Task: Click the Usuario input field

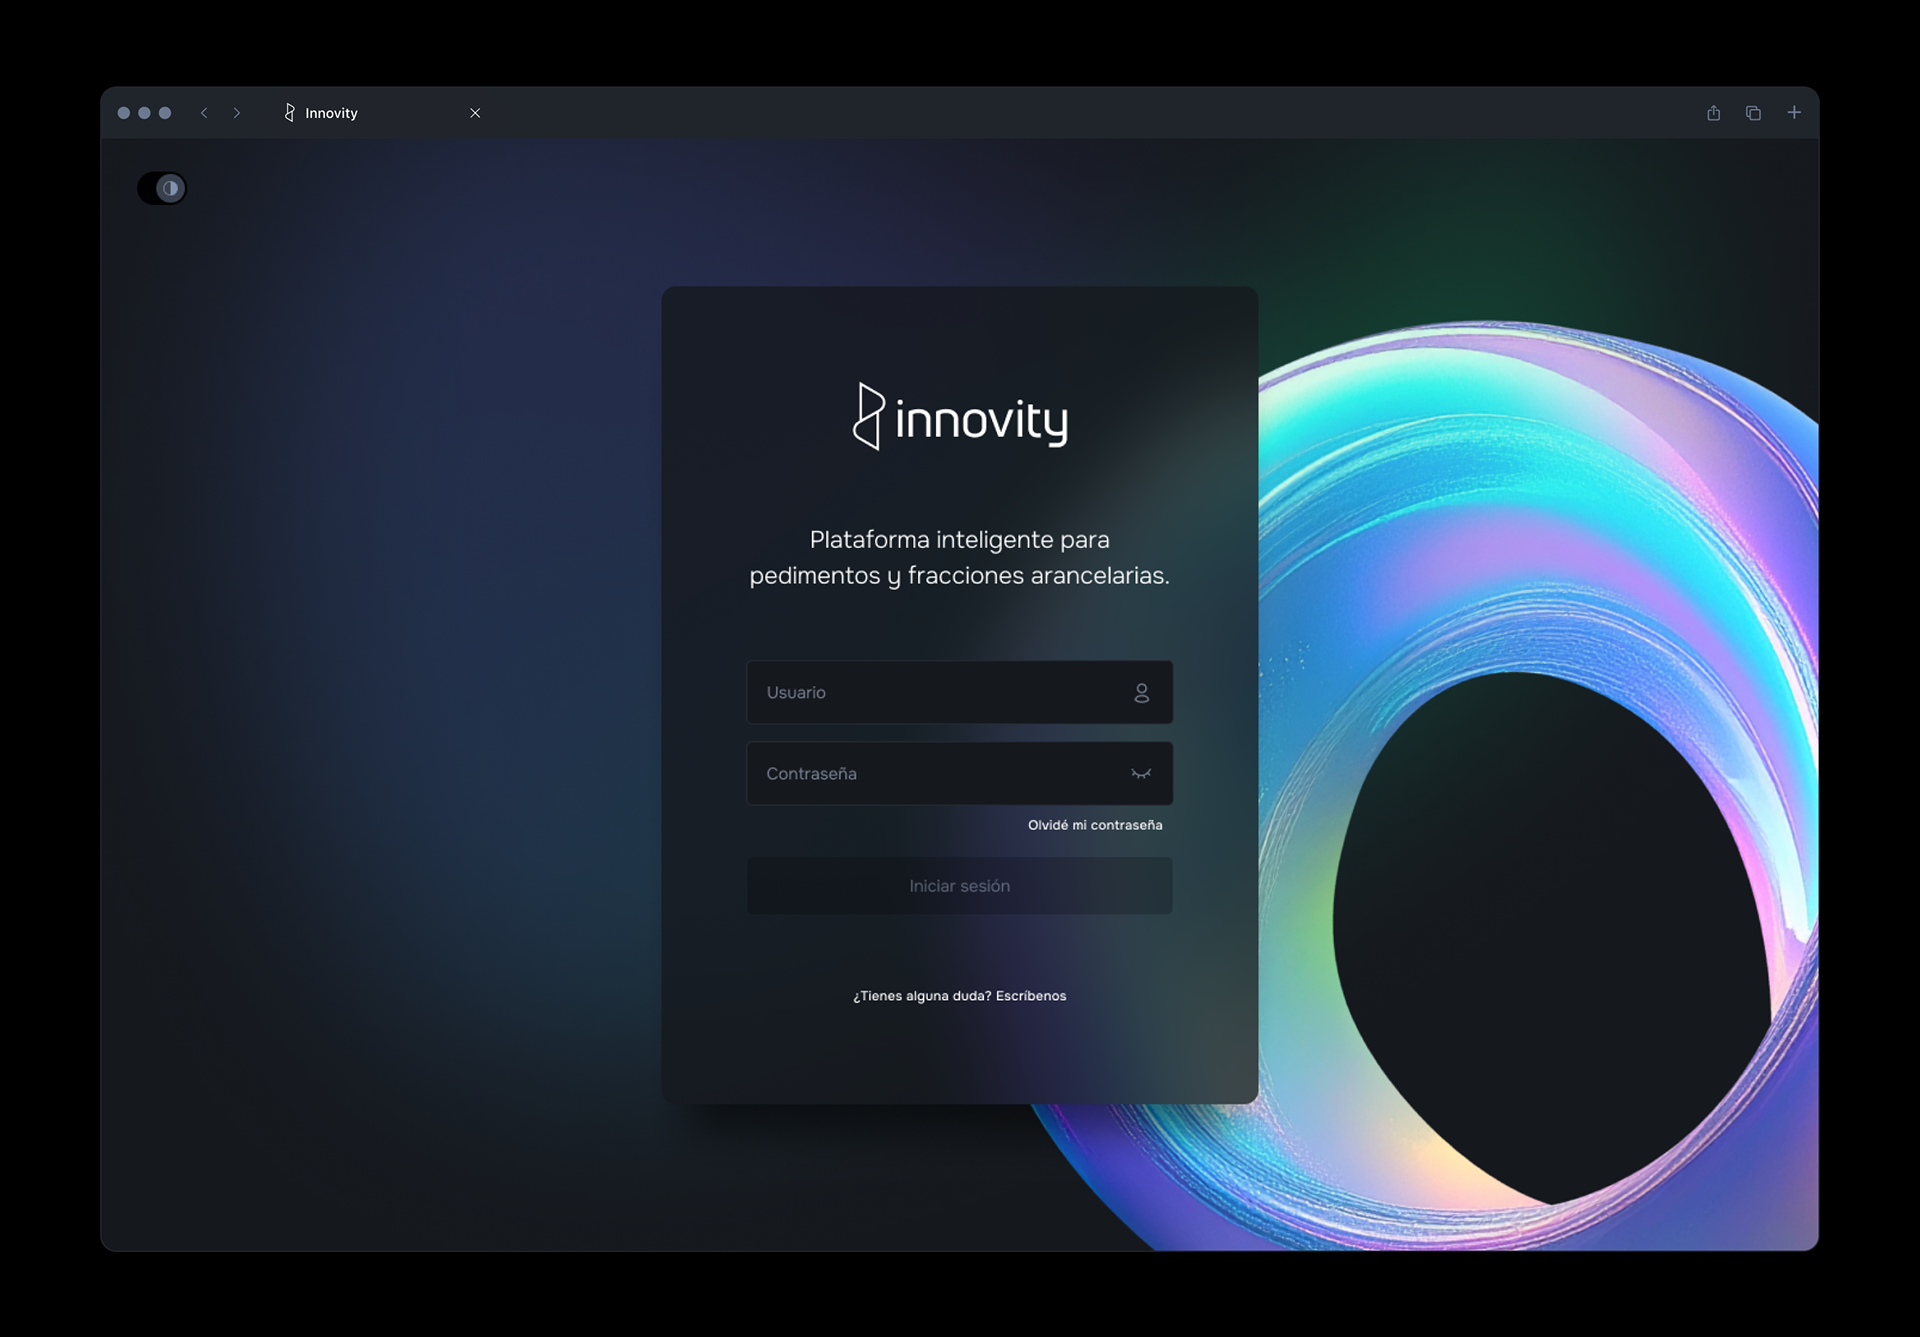Action: (x=959, y=692)
